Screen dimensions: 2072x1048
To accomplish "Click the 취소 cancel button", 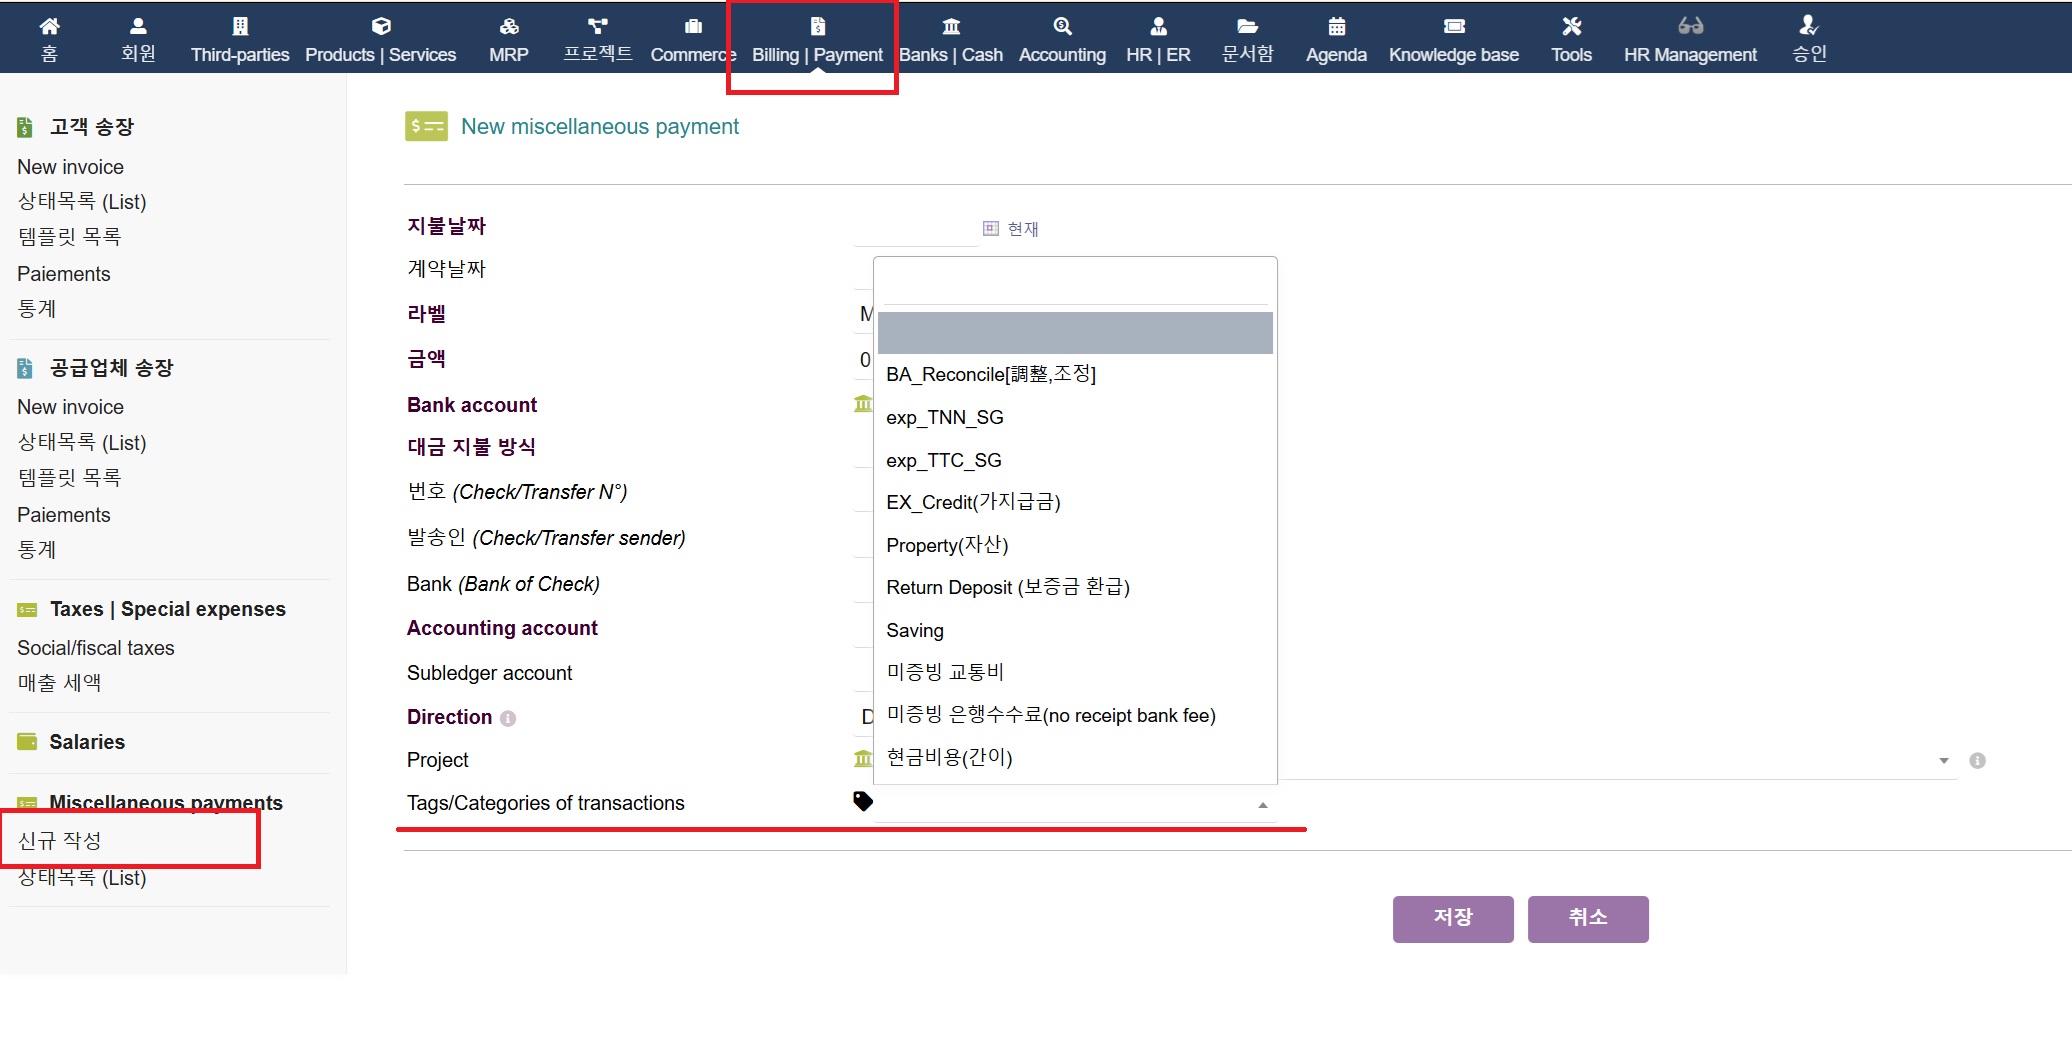I will pyautogui.click(x=1587, y=918).
